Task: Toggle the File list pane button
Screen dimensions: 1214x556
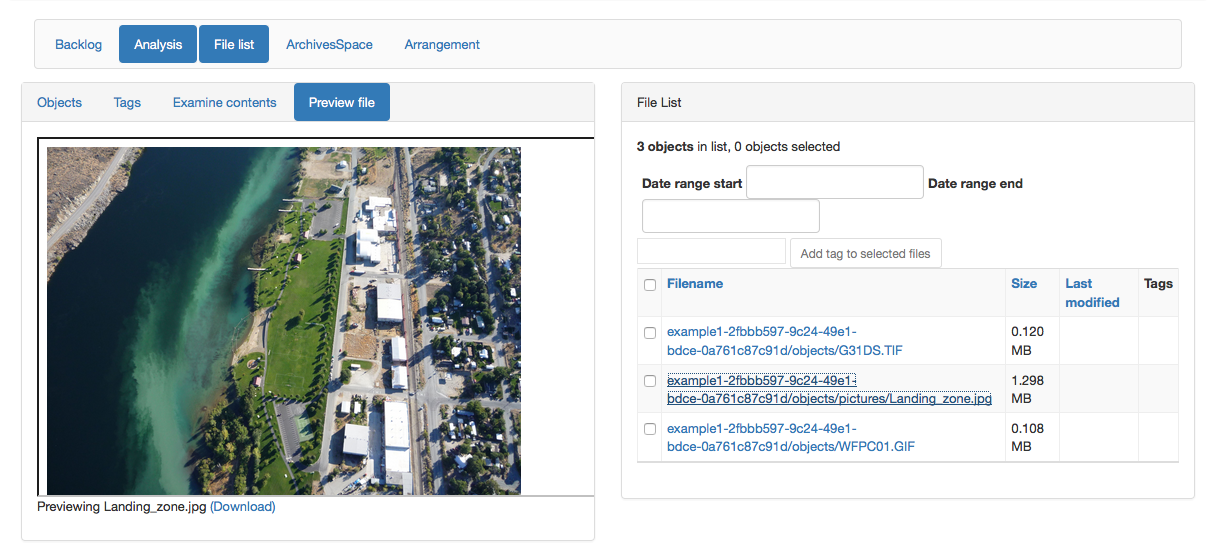Action: (234, 44)
